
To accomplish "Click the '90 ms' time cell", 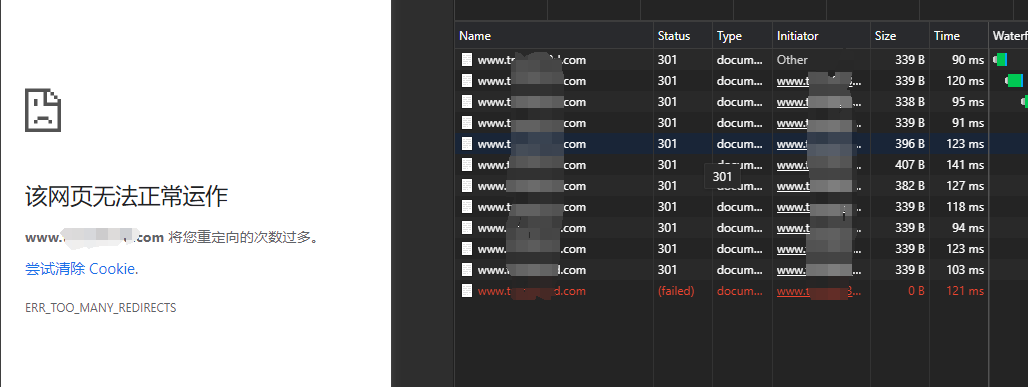I will click(x=968, y=60).
